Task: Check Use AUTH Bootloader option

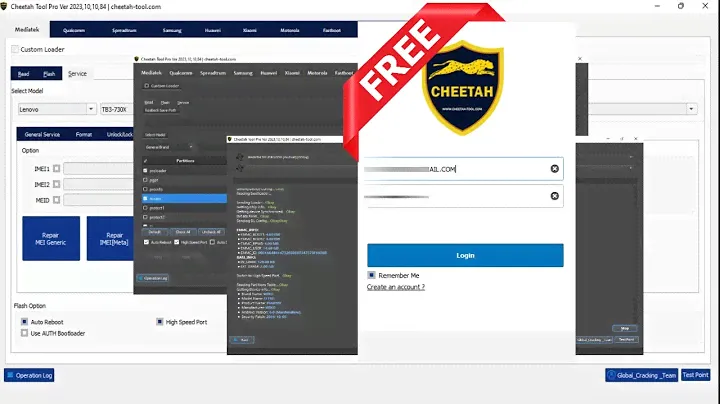Action: (25, 332)
